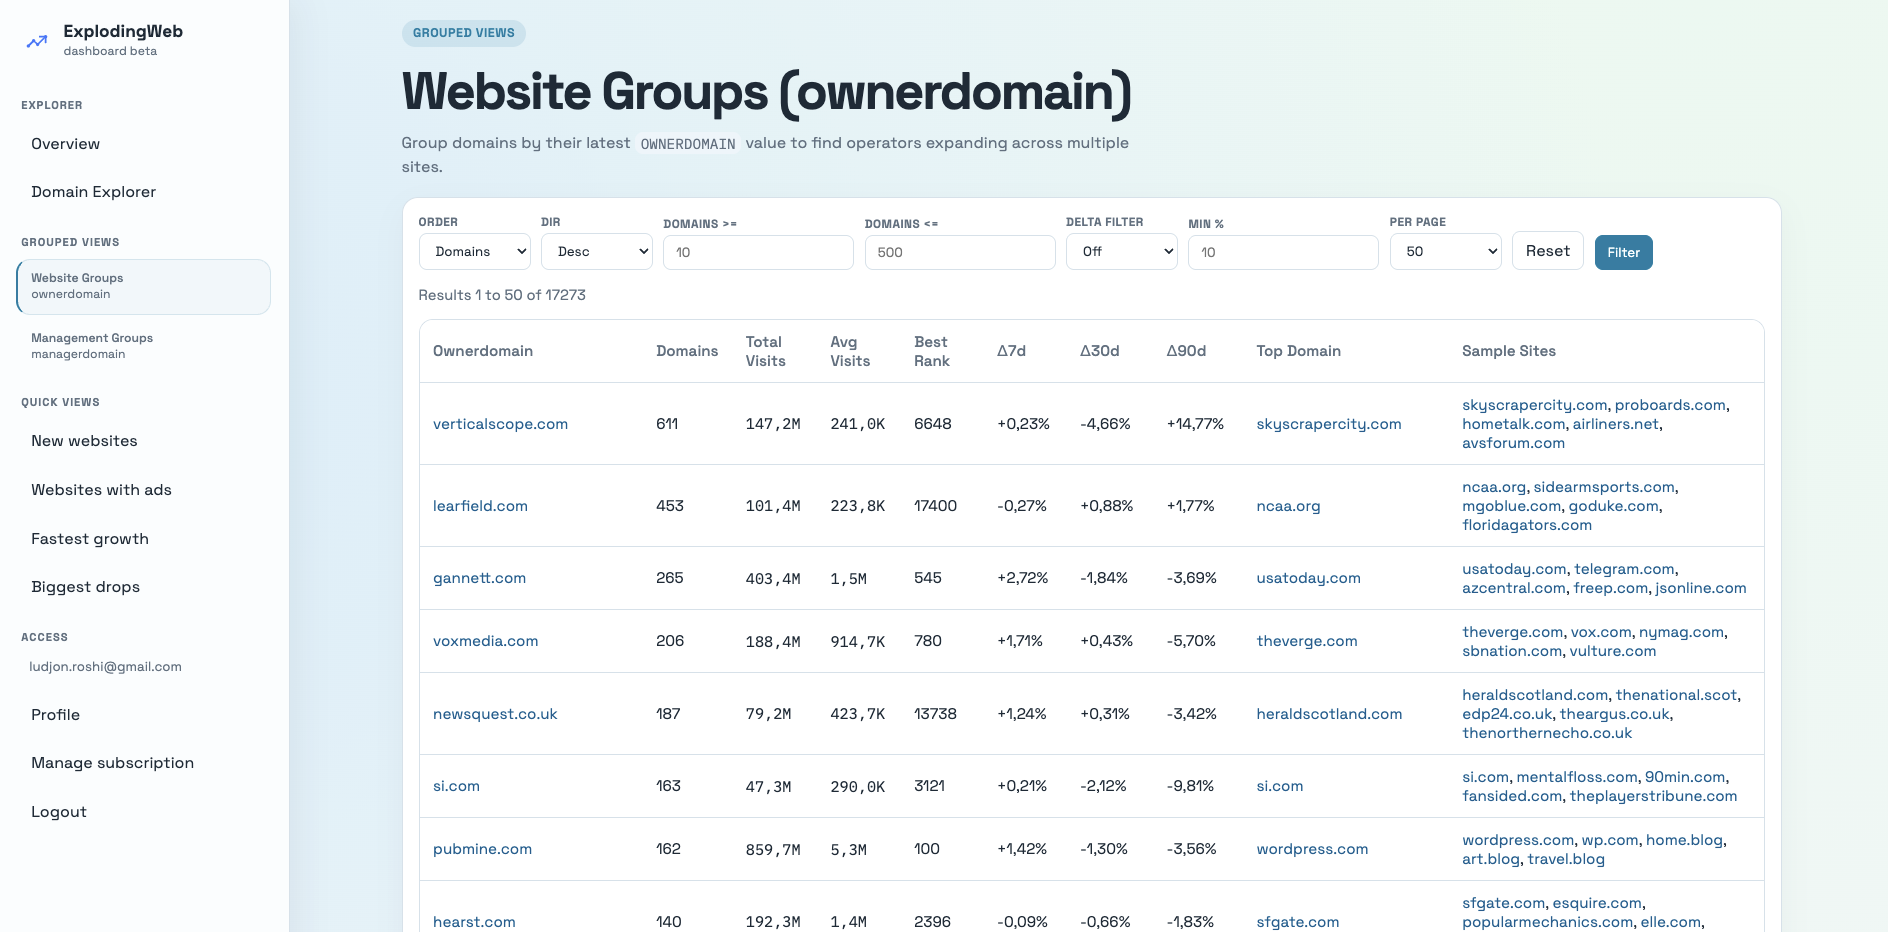Click the Results 1 to 50 of 17273 text
Viewport: 1888px width, 932px height.
pos(502,295)
